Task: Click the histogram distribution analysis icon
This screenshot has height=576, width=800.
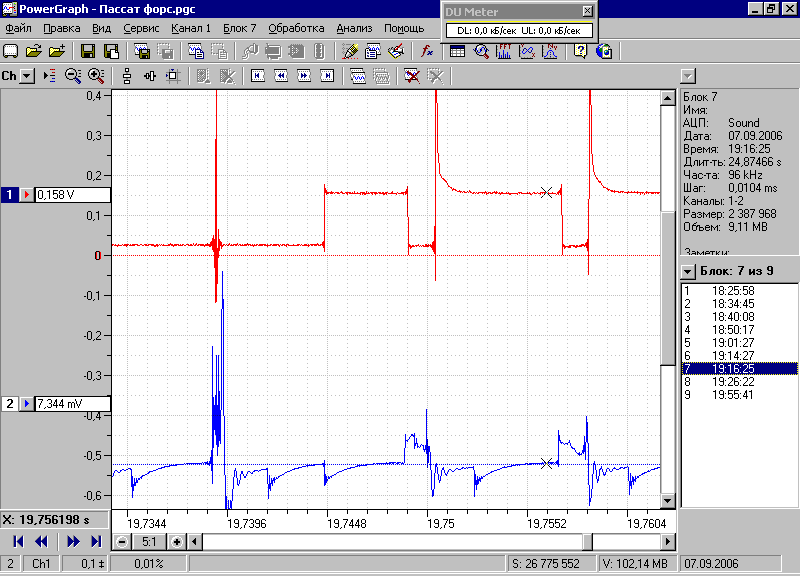Action: pyautogui.click(x=550, y=51)
